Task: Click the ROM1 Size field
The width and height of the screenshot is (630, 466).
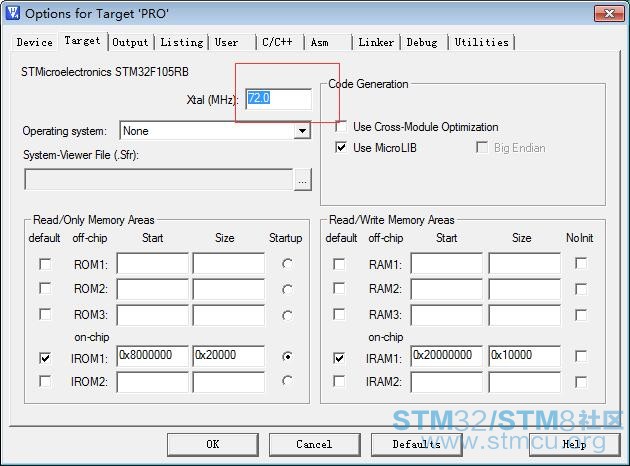Action: [229, 263]
